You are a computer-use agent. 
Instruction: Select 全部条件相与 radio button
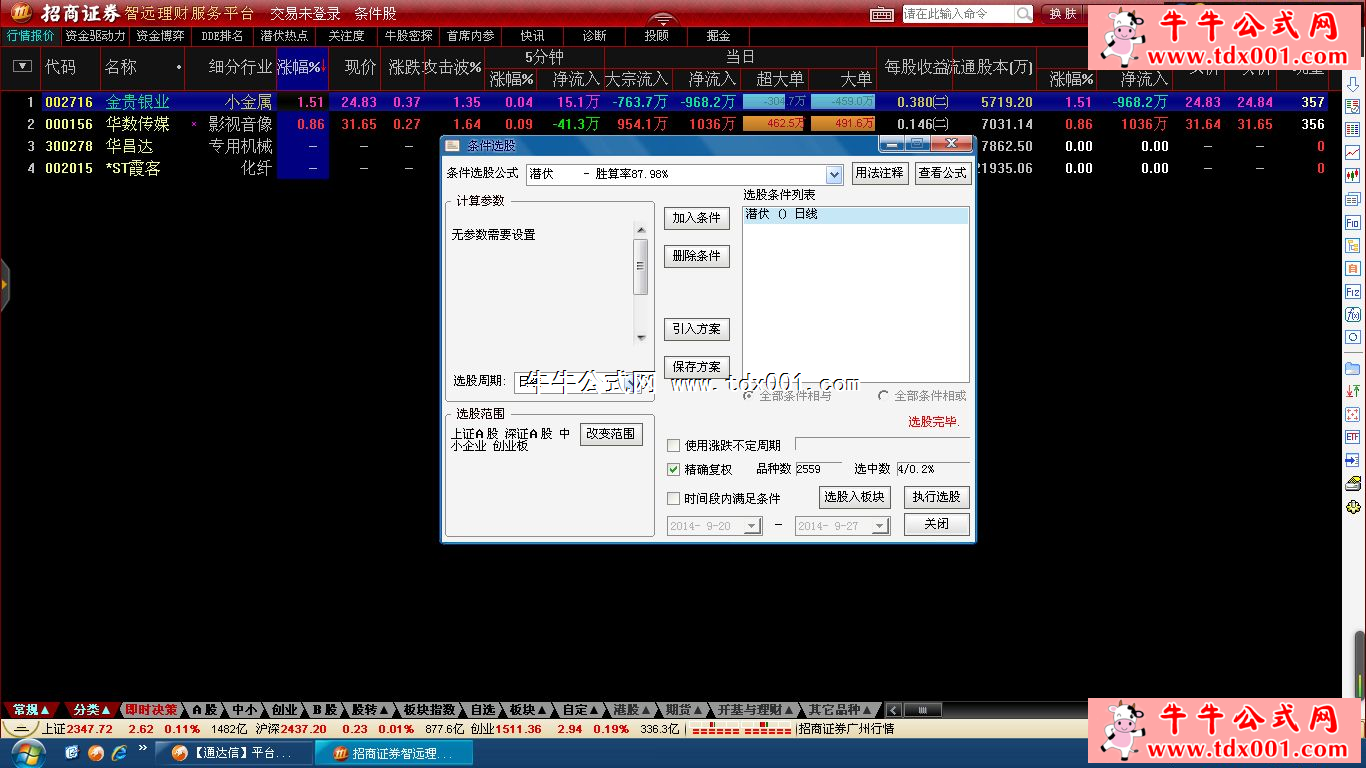749,396
